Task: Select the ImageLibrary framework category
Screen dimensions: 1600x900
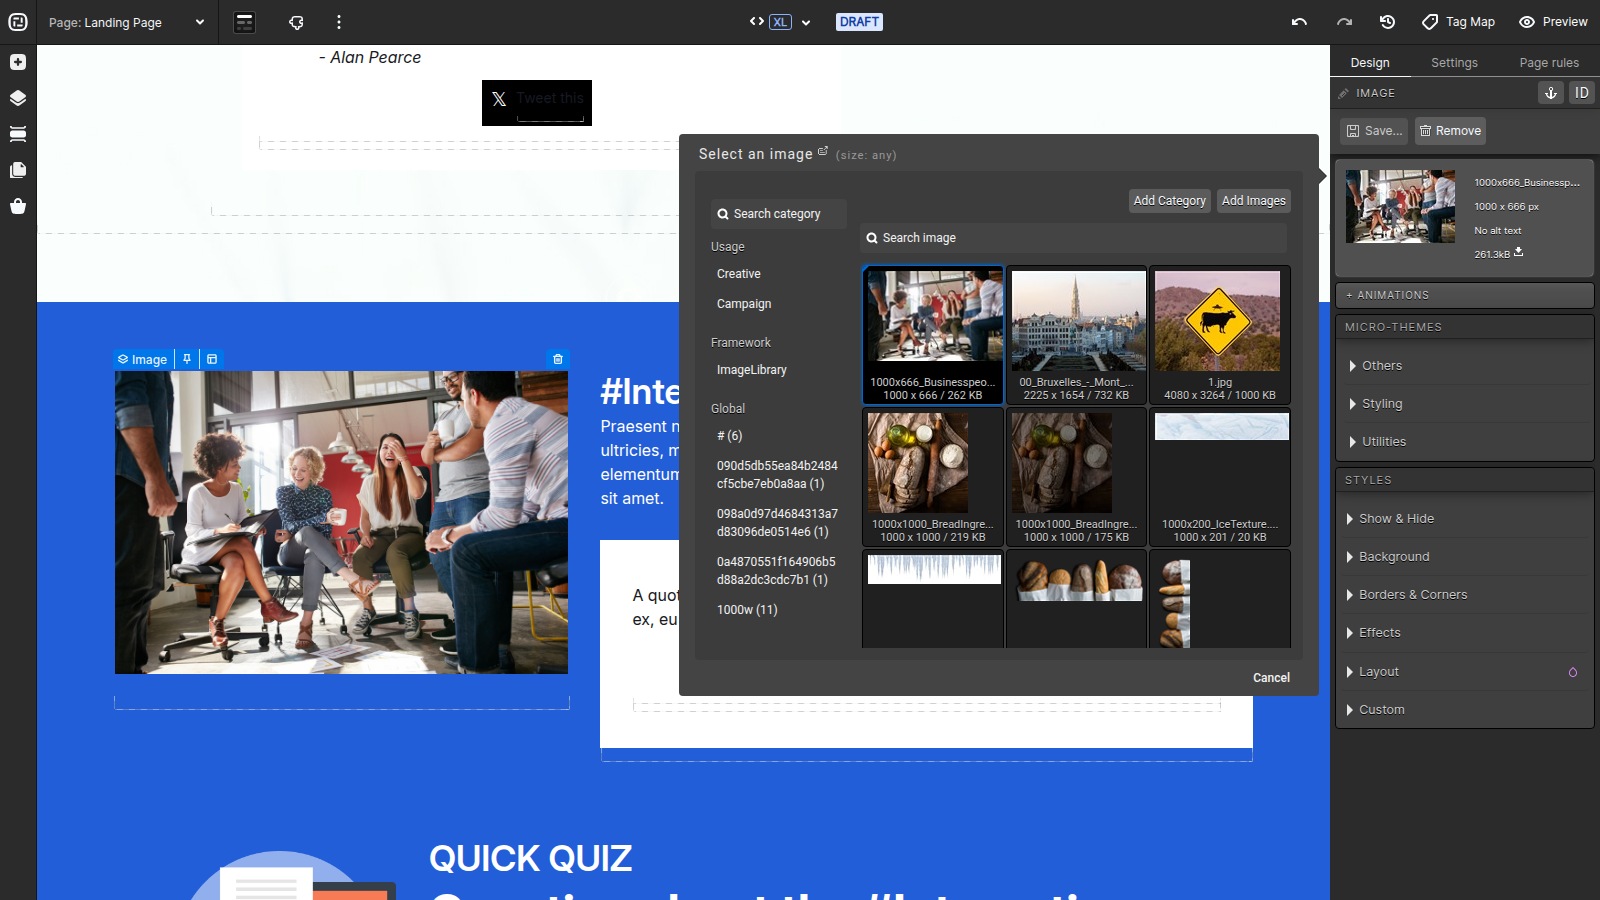Action: coord(752,370)
